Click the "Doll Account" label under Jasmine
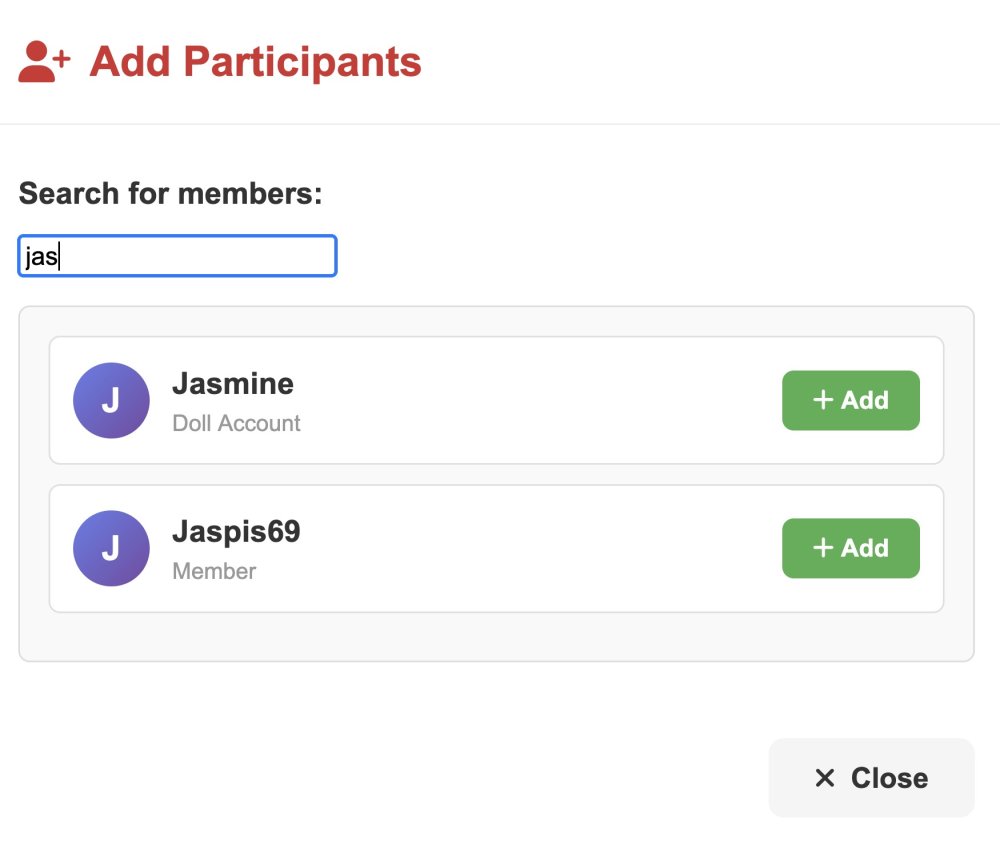 (x=236, y=423)
